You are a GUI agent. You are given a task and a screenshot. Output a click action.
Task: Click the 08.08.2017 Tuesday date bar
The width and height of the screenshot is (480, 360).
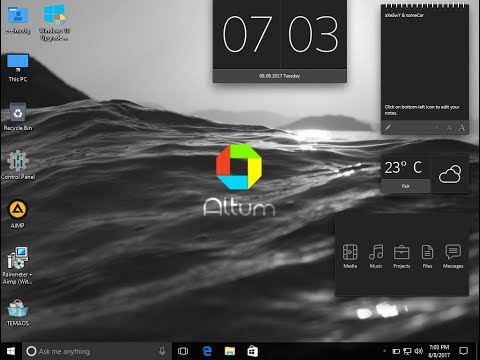[280, 76]
